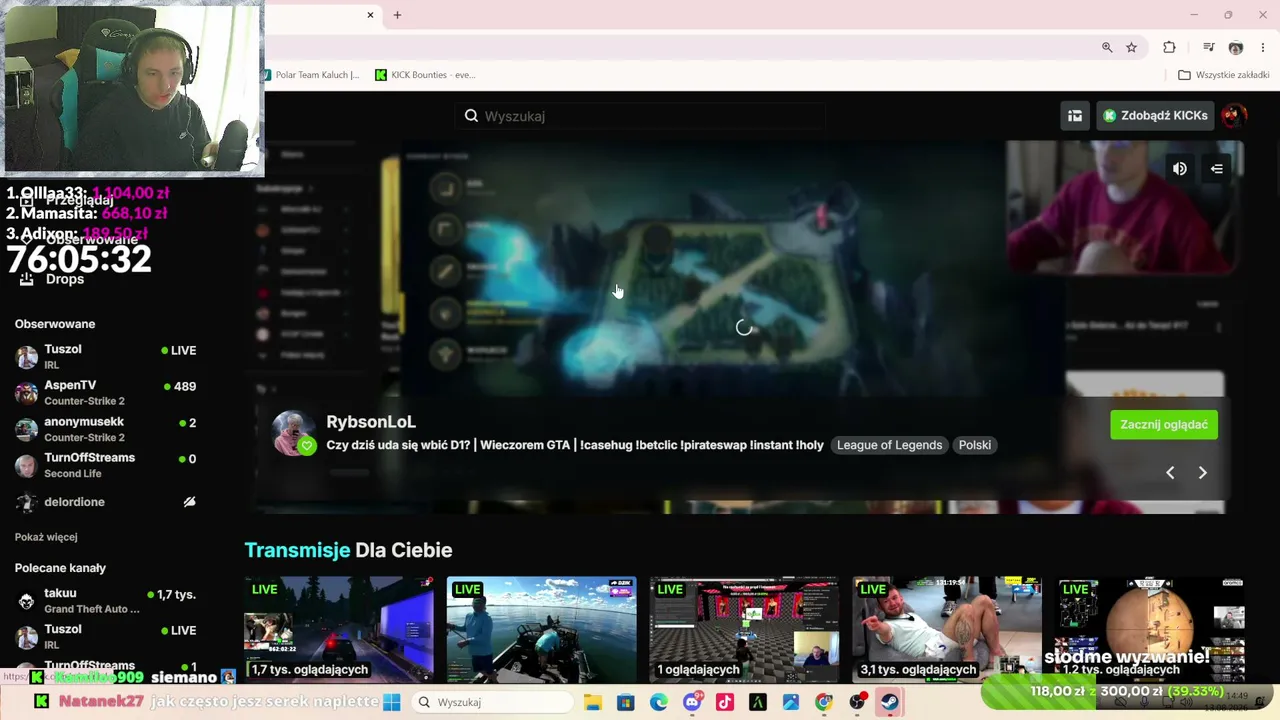Click the collapse-list icon on featured stream
The height and width of the screenshot is (720, 1280).
[1217, 169]
